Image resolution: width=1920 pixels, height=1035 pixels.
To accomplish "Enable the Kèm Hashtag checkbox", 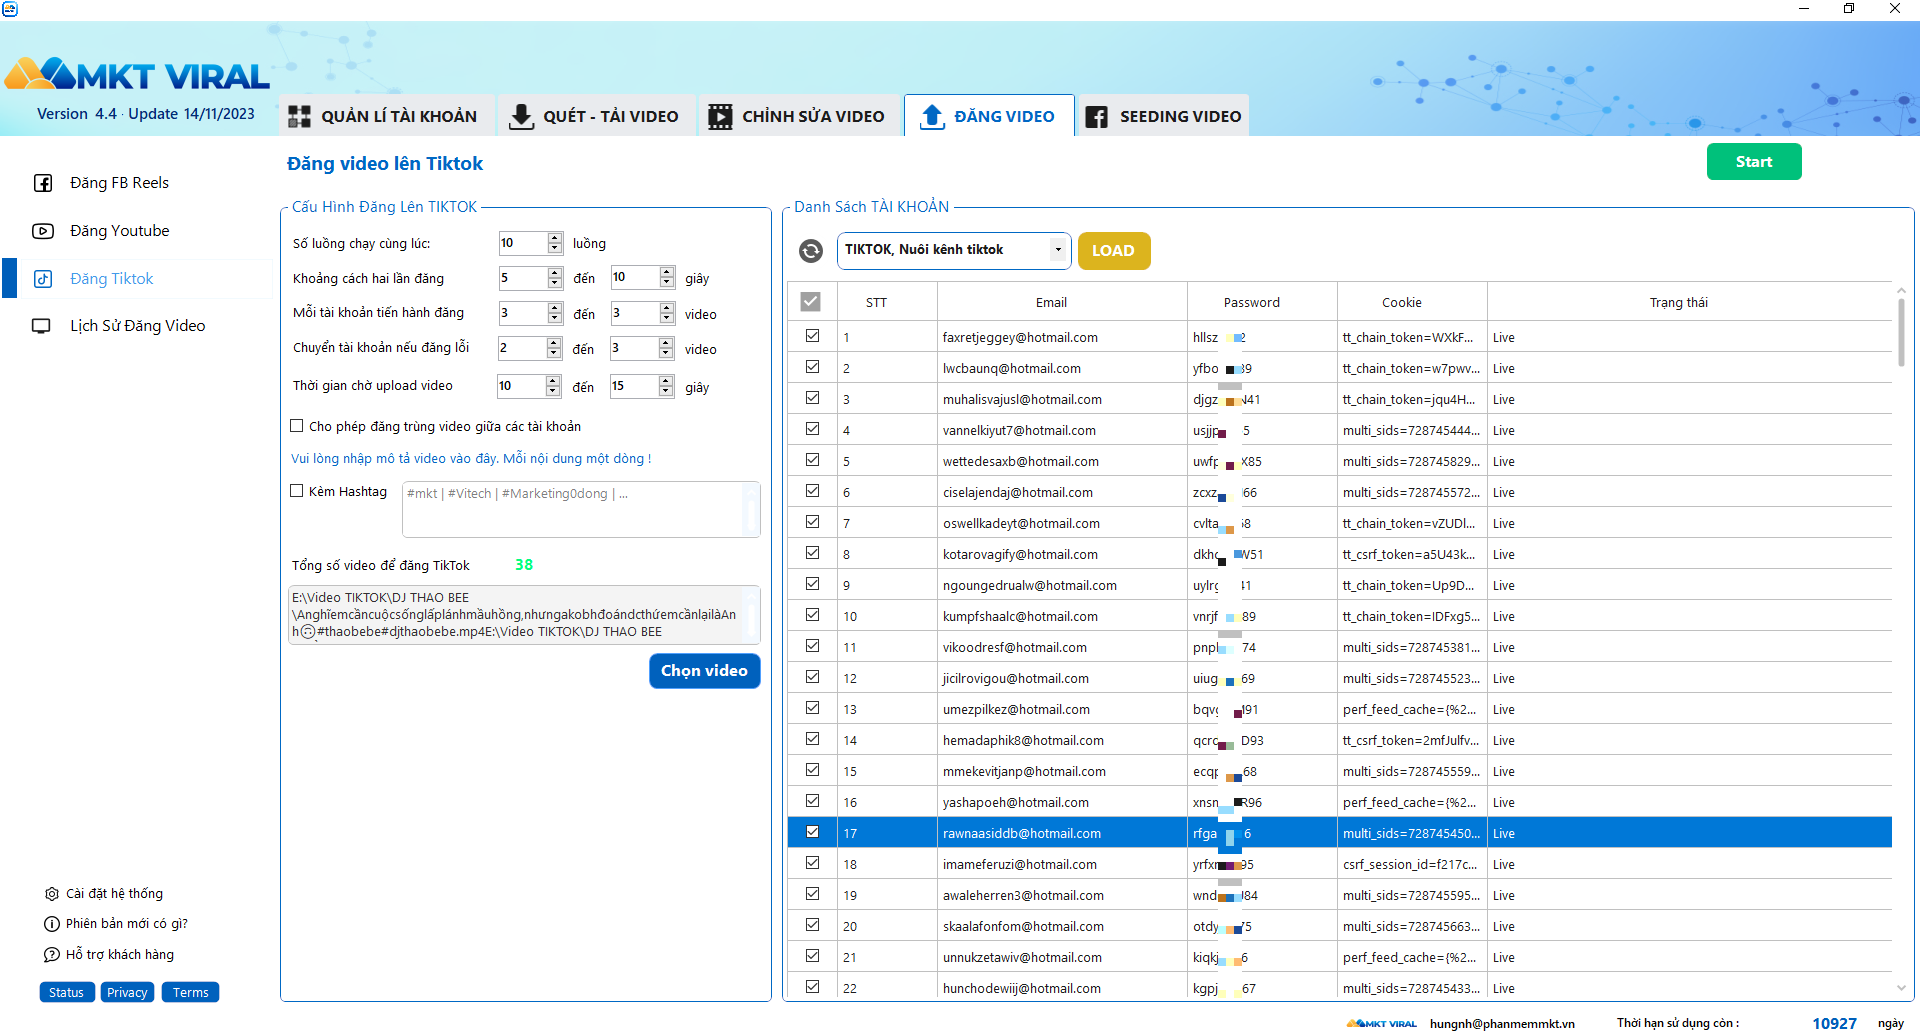I will click(297, 491).
